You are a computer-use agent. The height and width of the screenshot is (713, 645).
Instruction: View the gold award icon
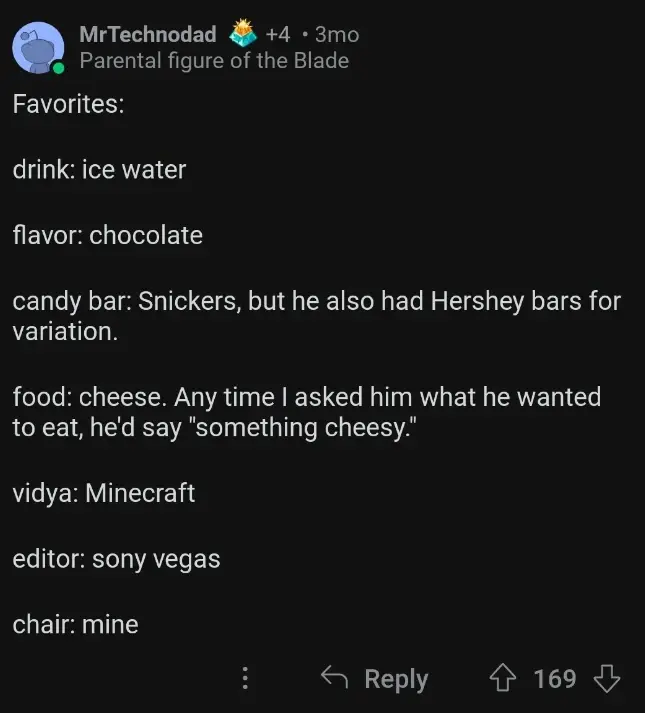[x=243, y=34]
